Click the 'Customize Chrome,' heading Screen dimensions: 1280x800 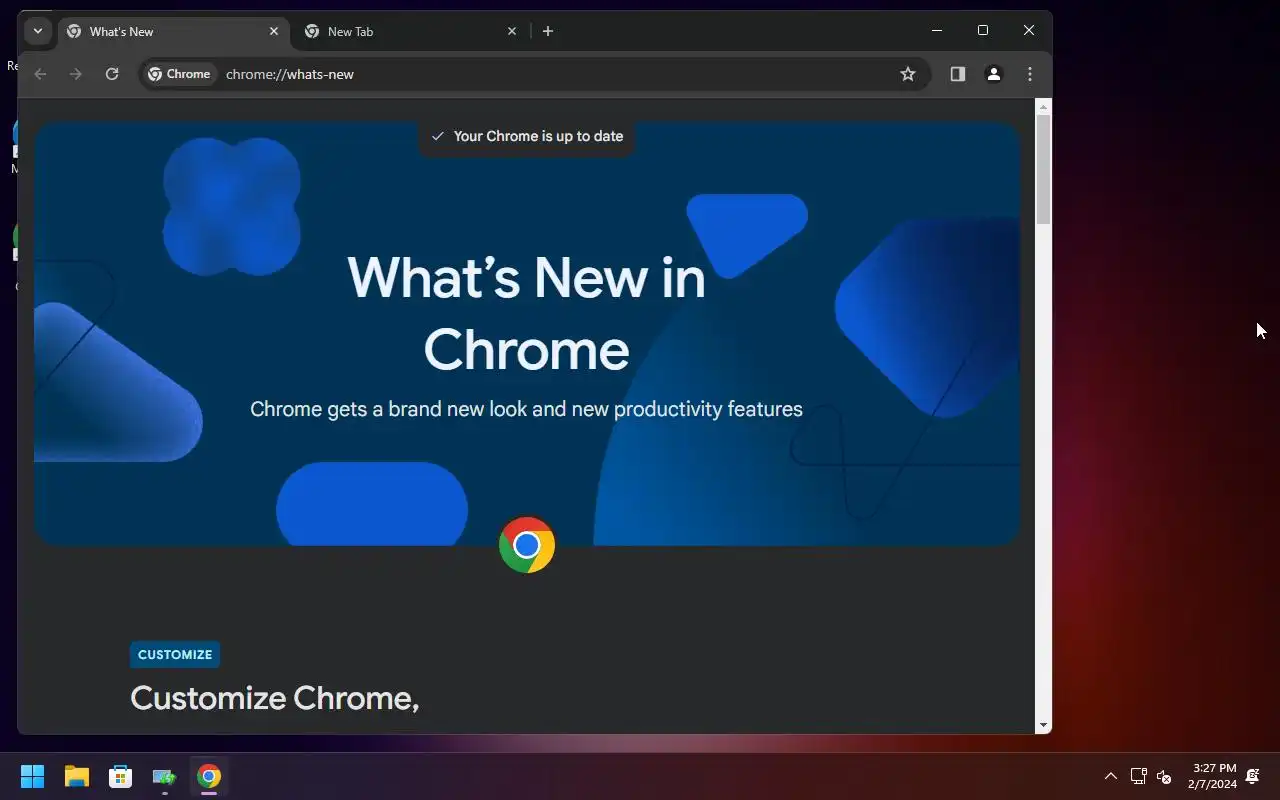275,698
